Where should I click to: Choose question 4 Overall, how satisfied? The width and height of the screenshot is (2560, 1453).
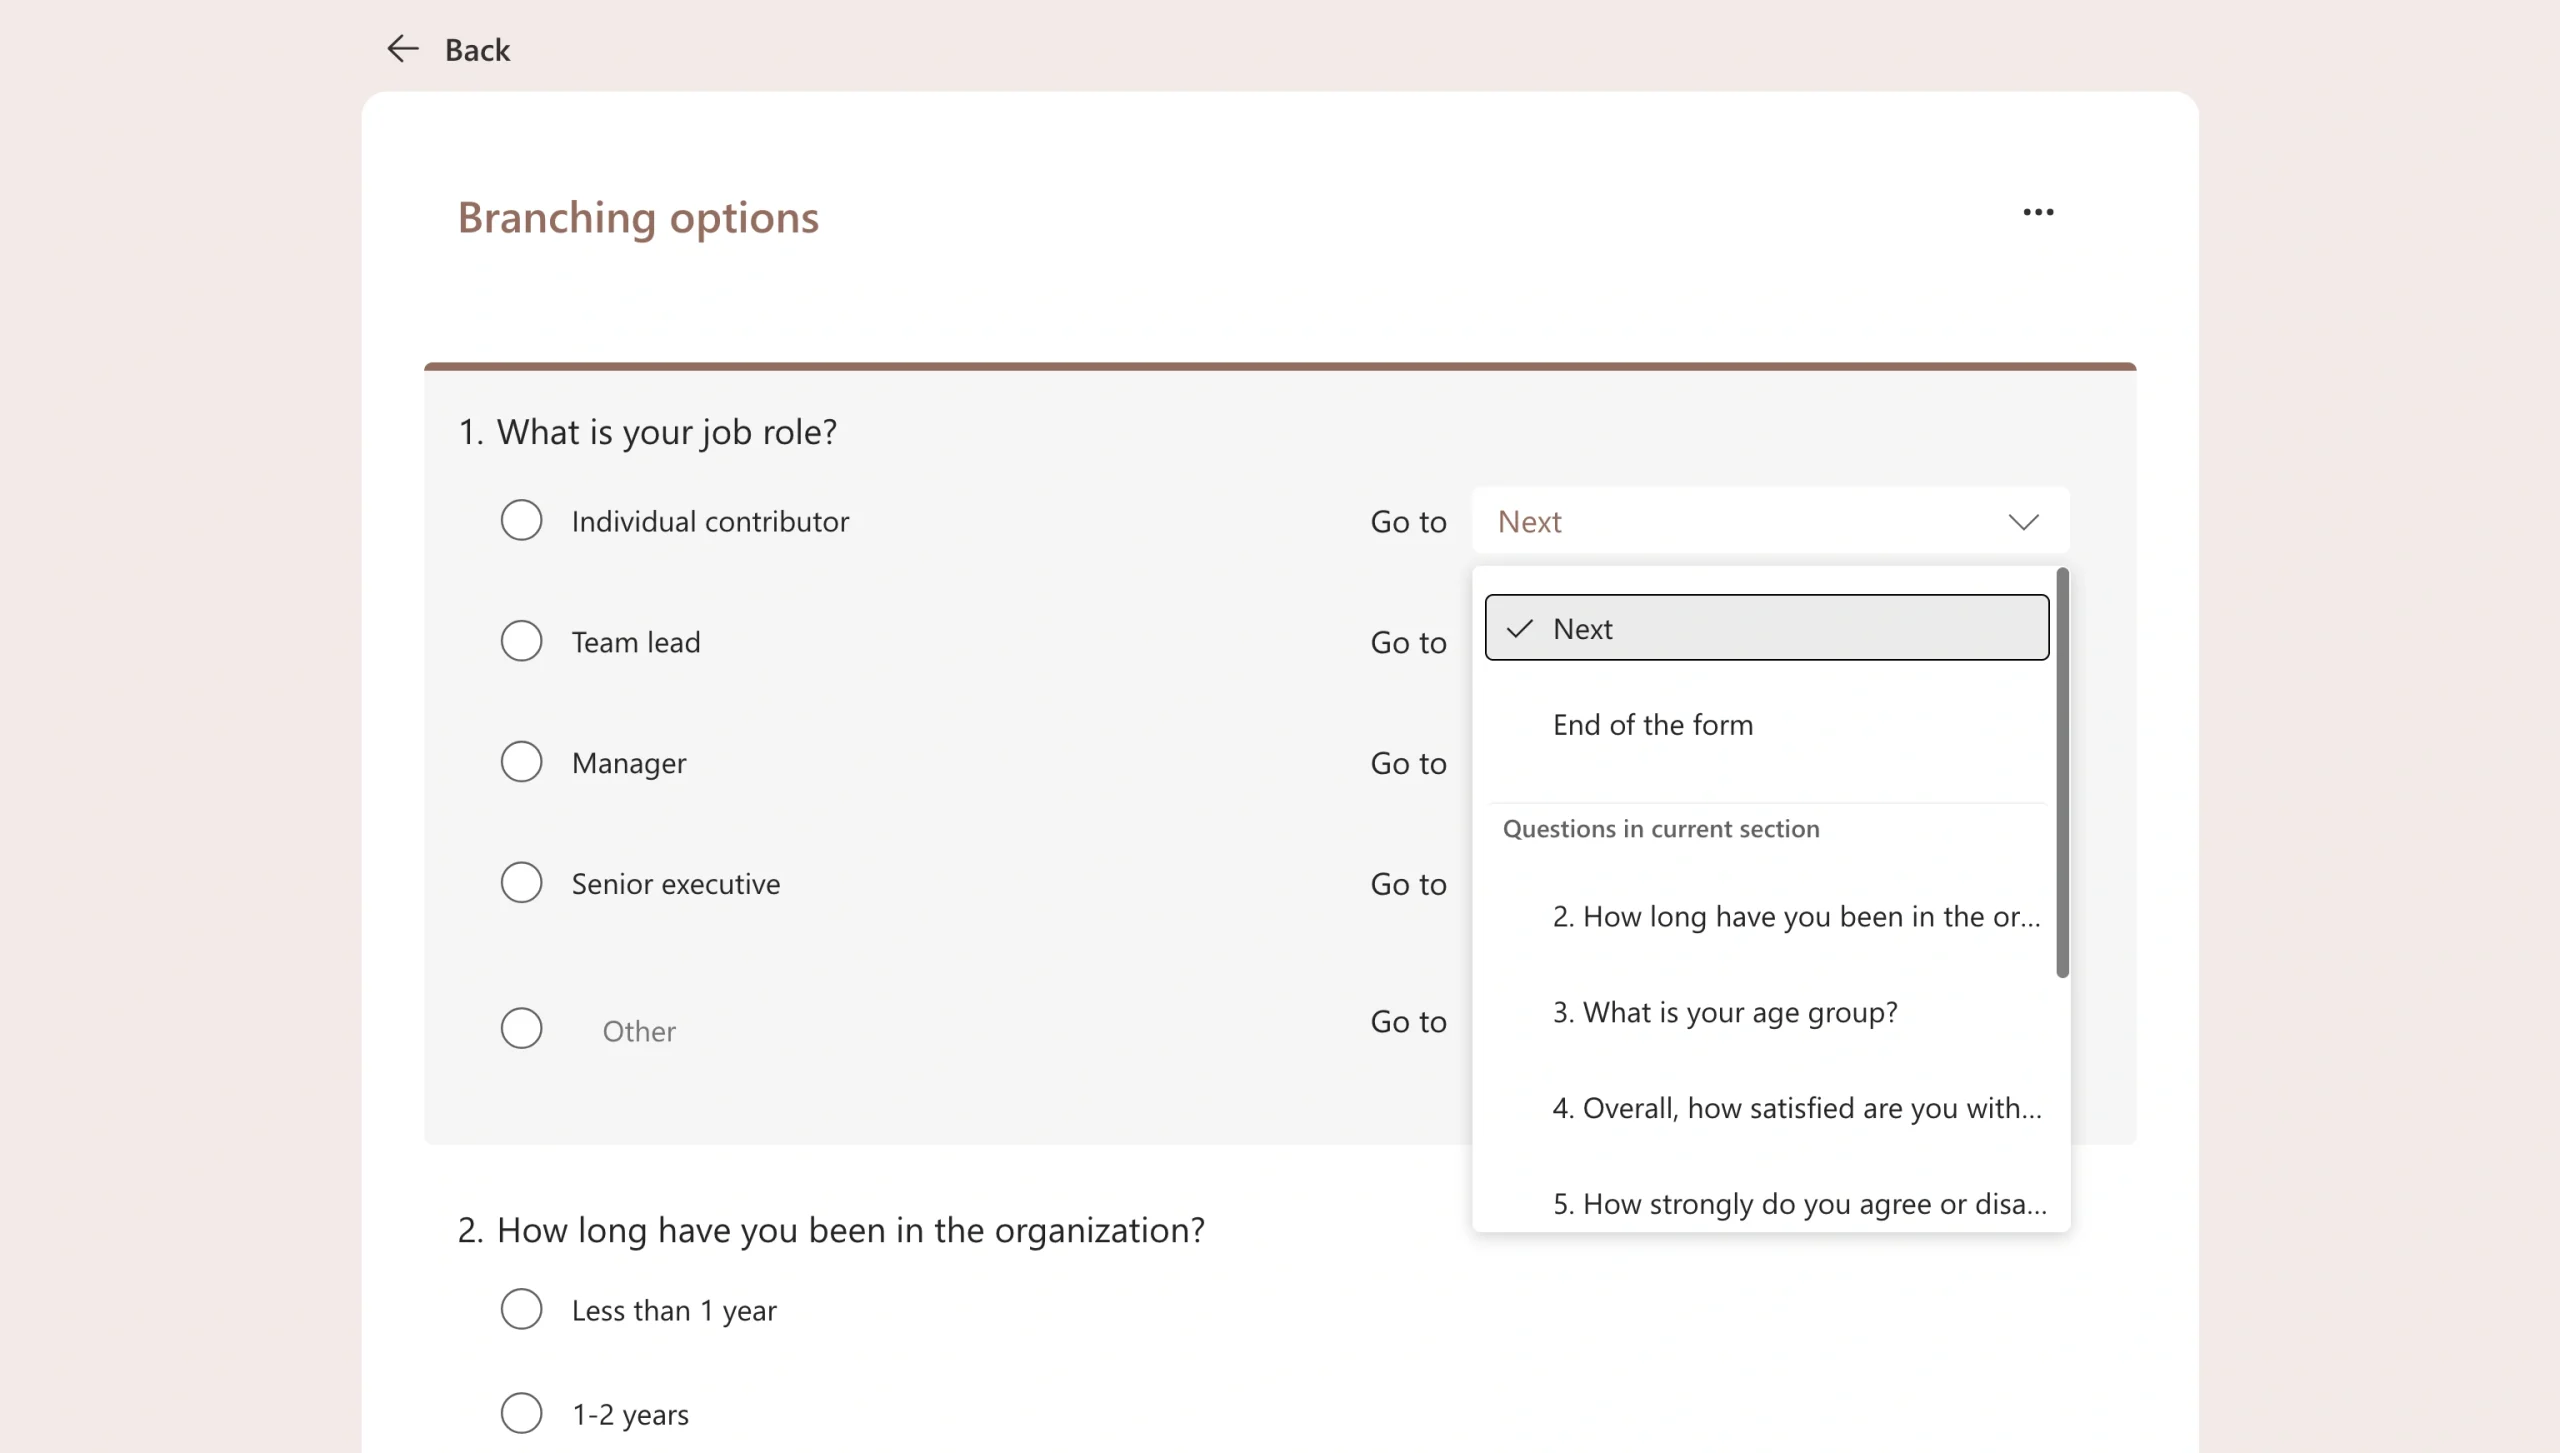tap(1766, 1109)
